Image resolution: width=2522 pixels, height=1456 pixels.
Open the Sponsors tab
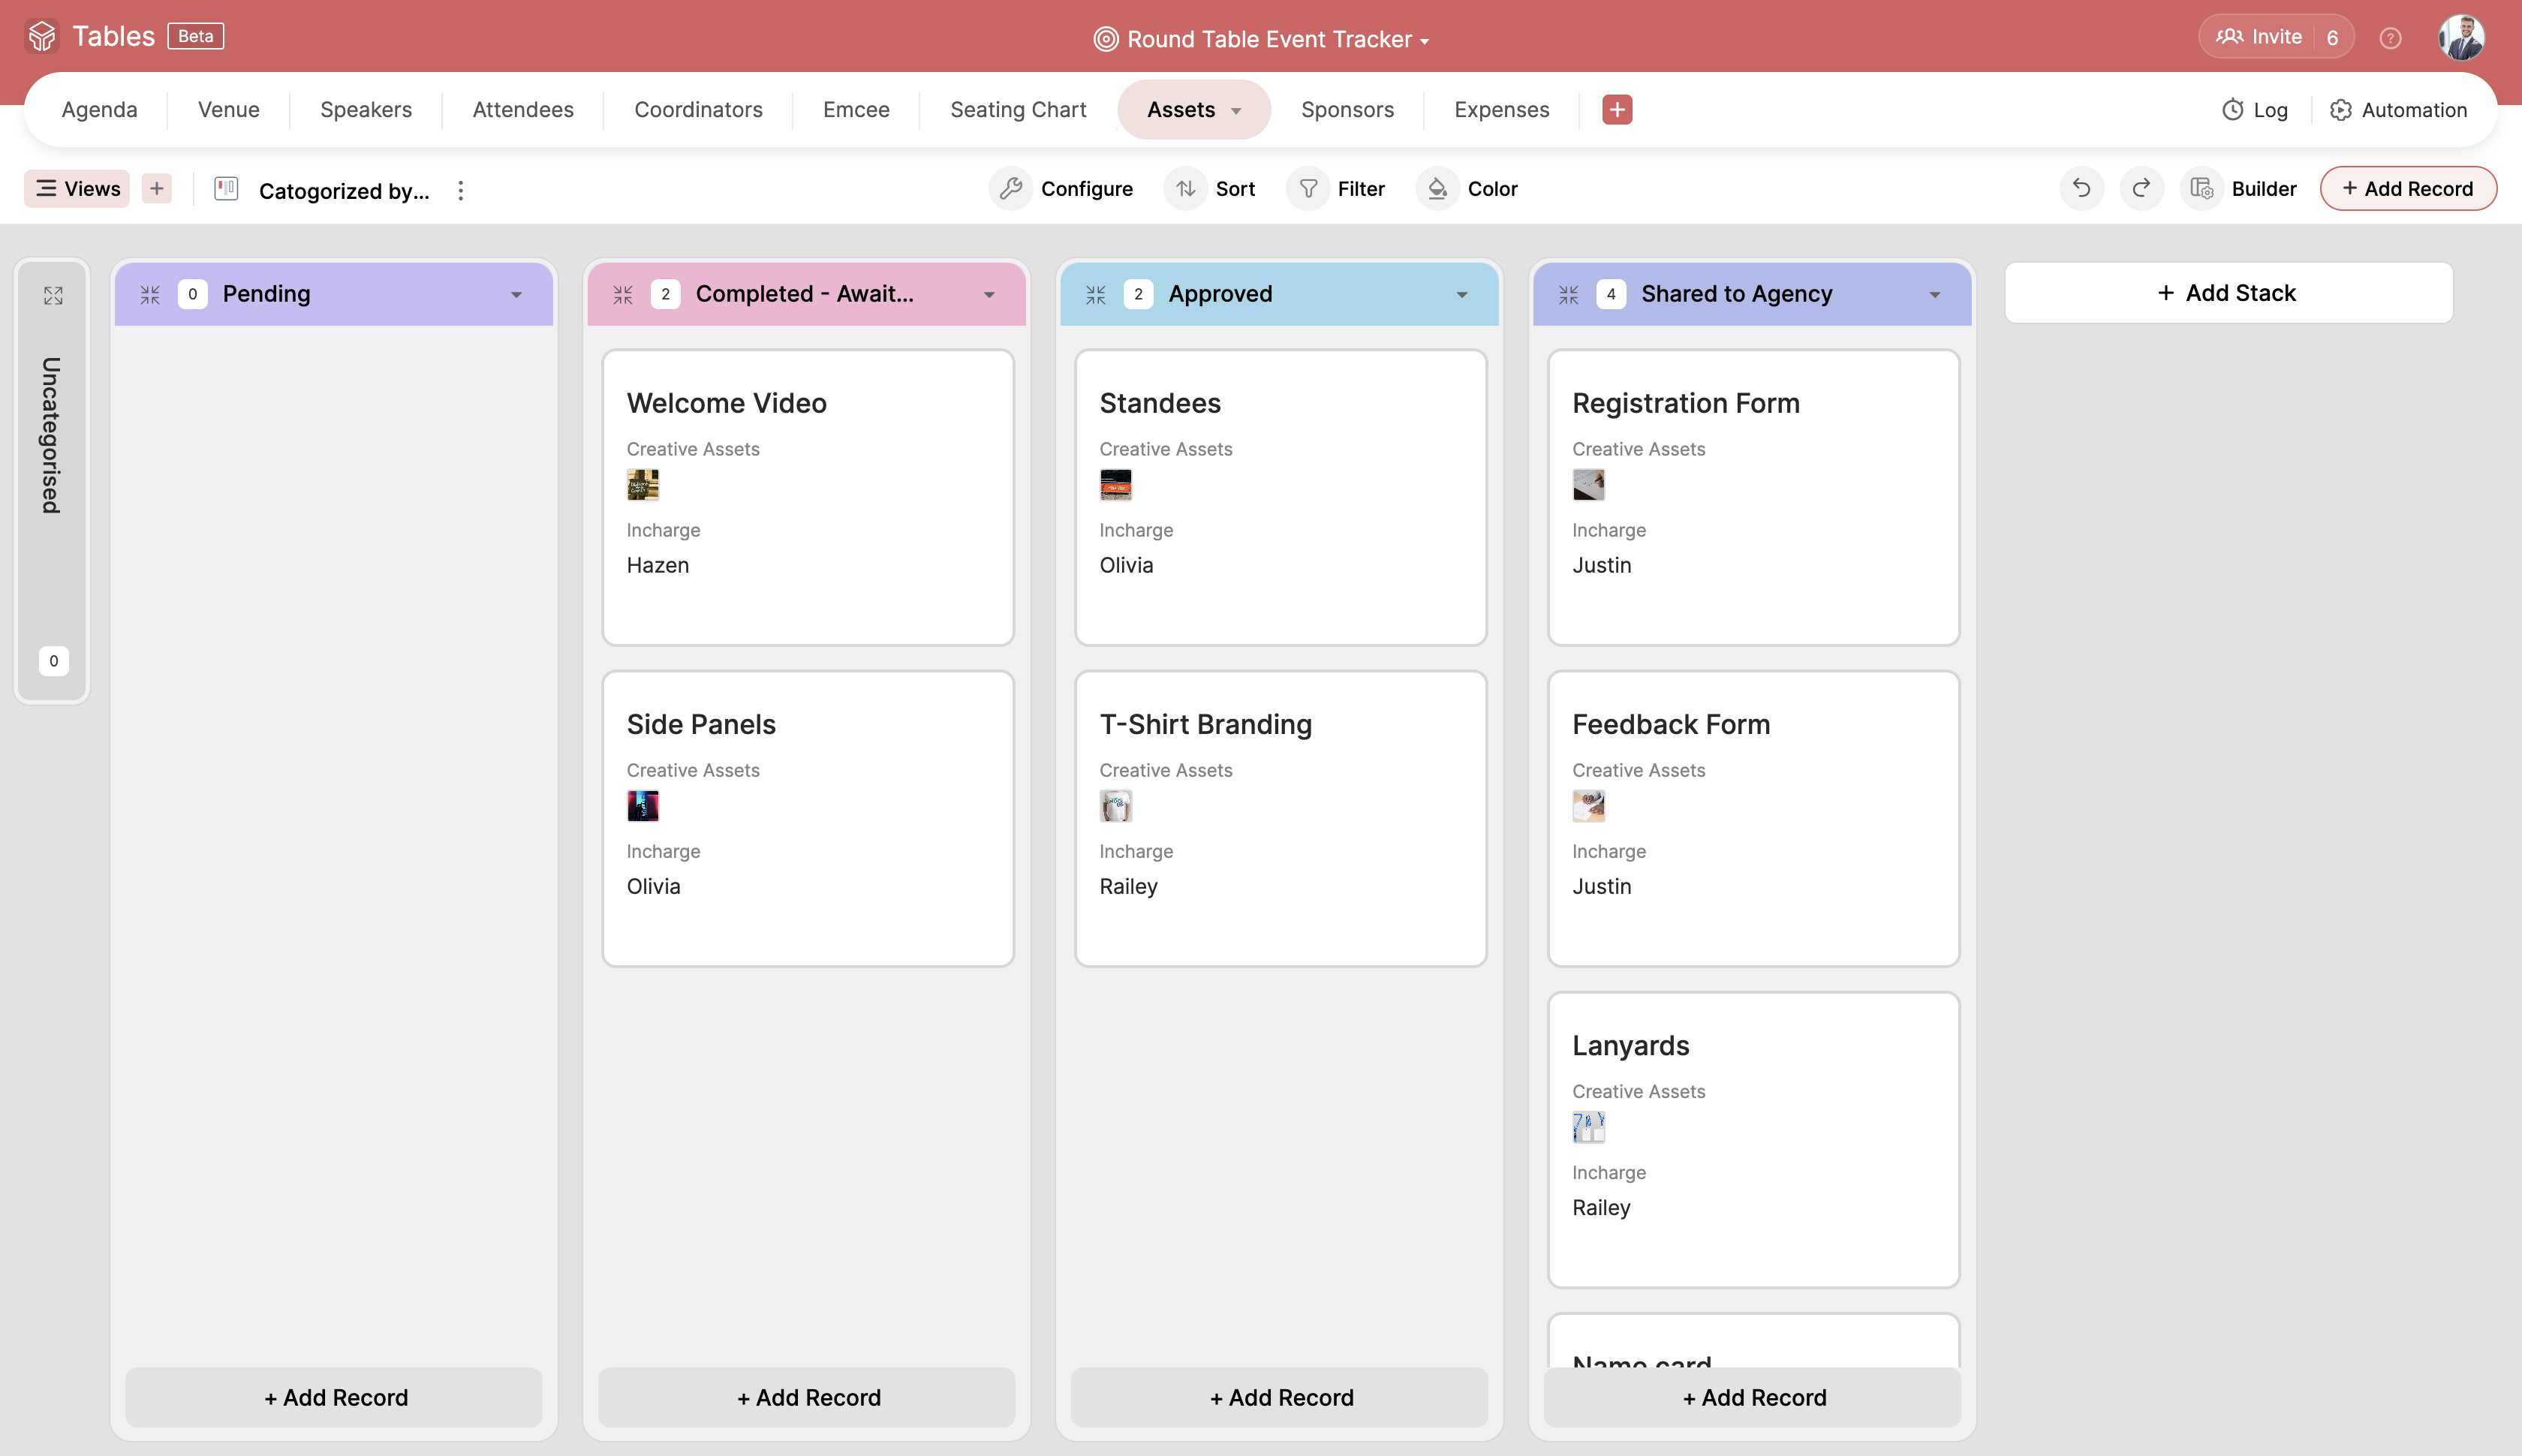1347,110
